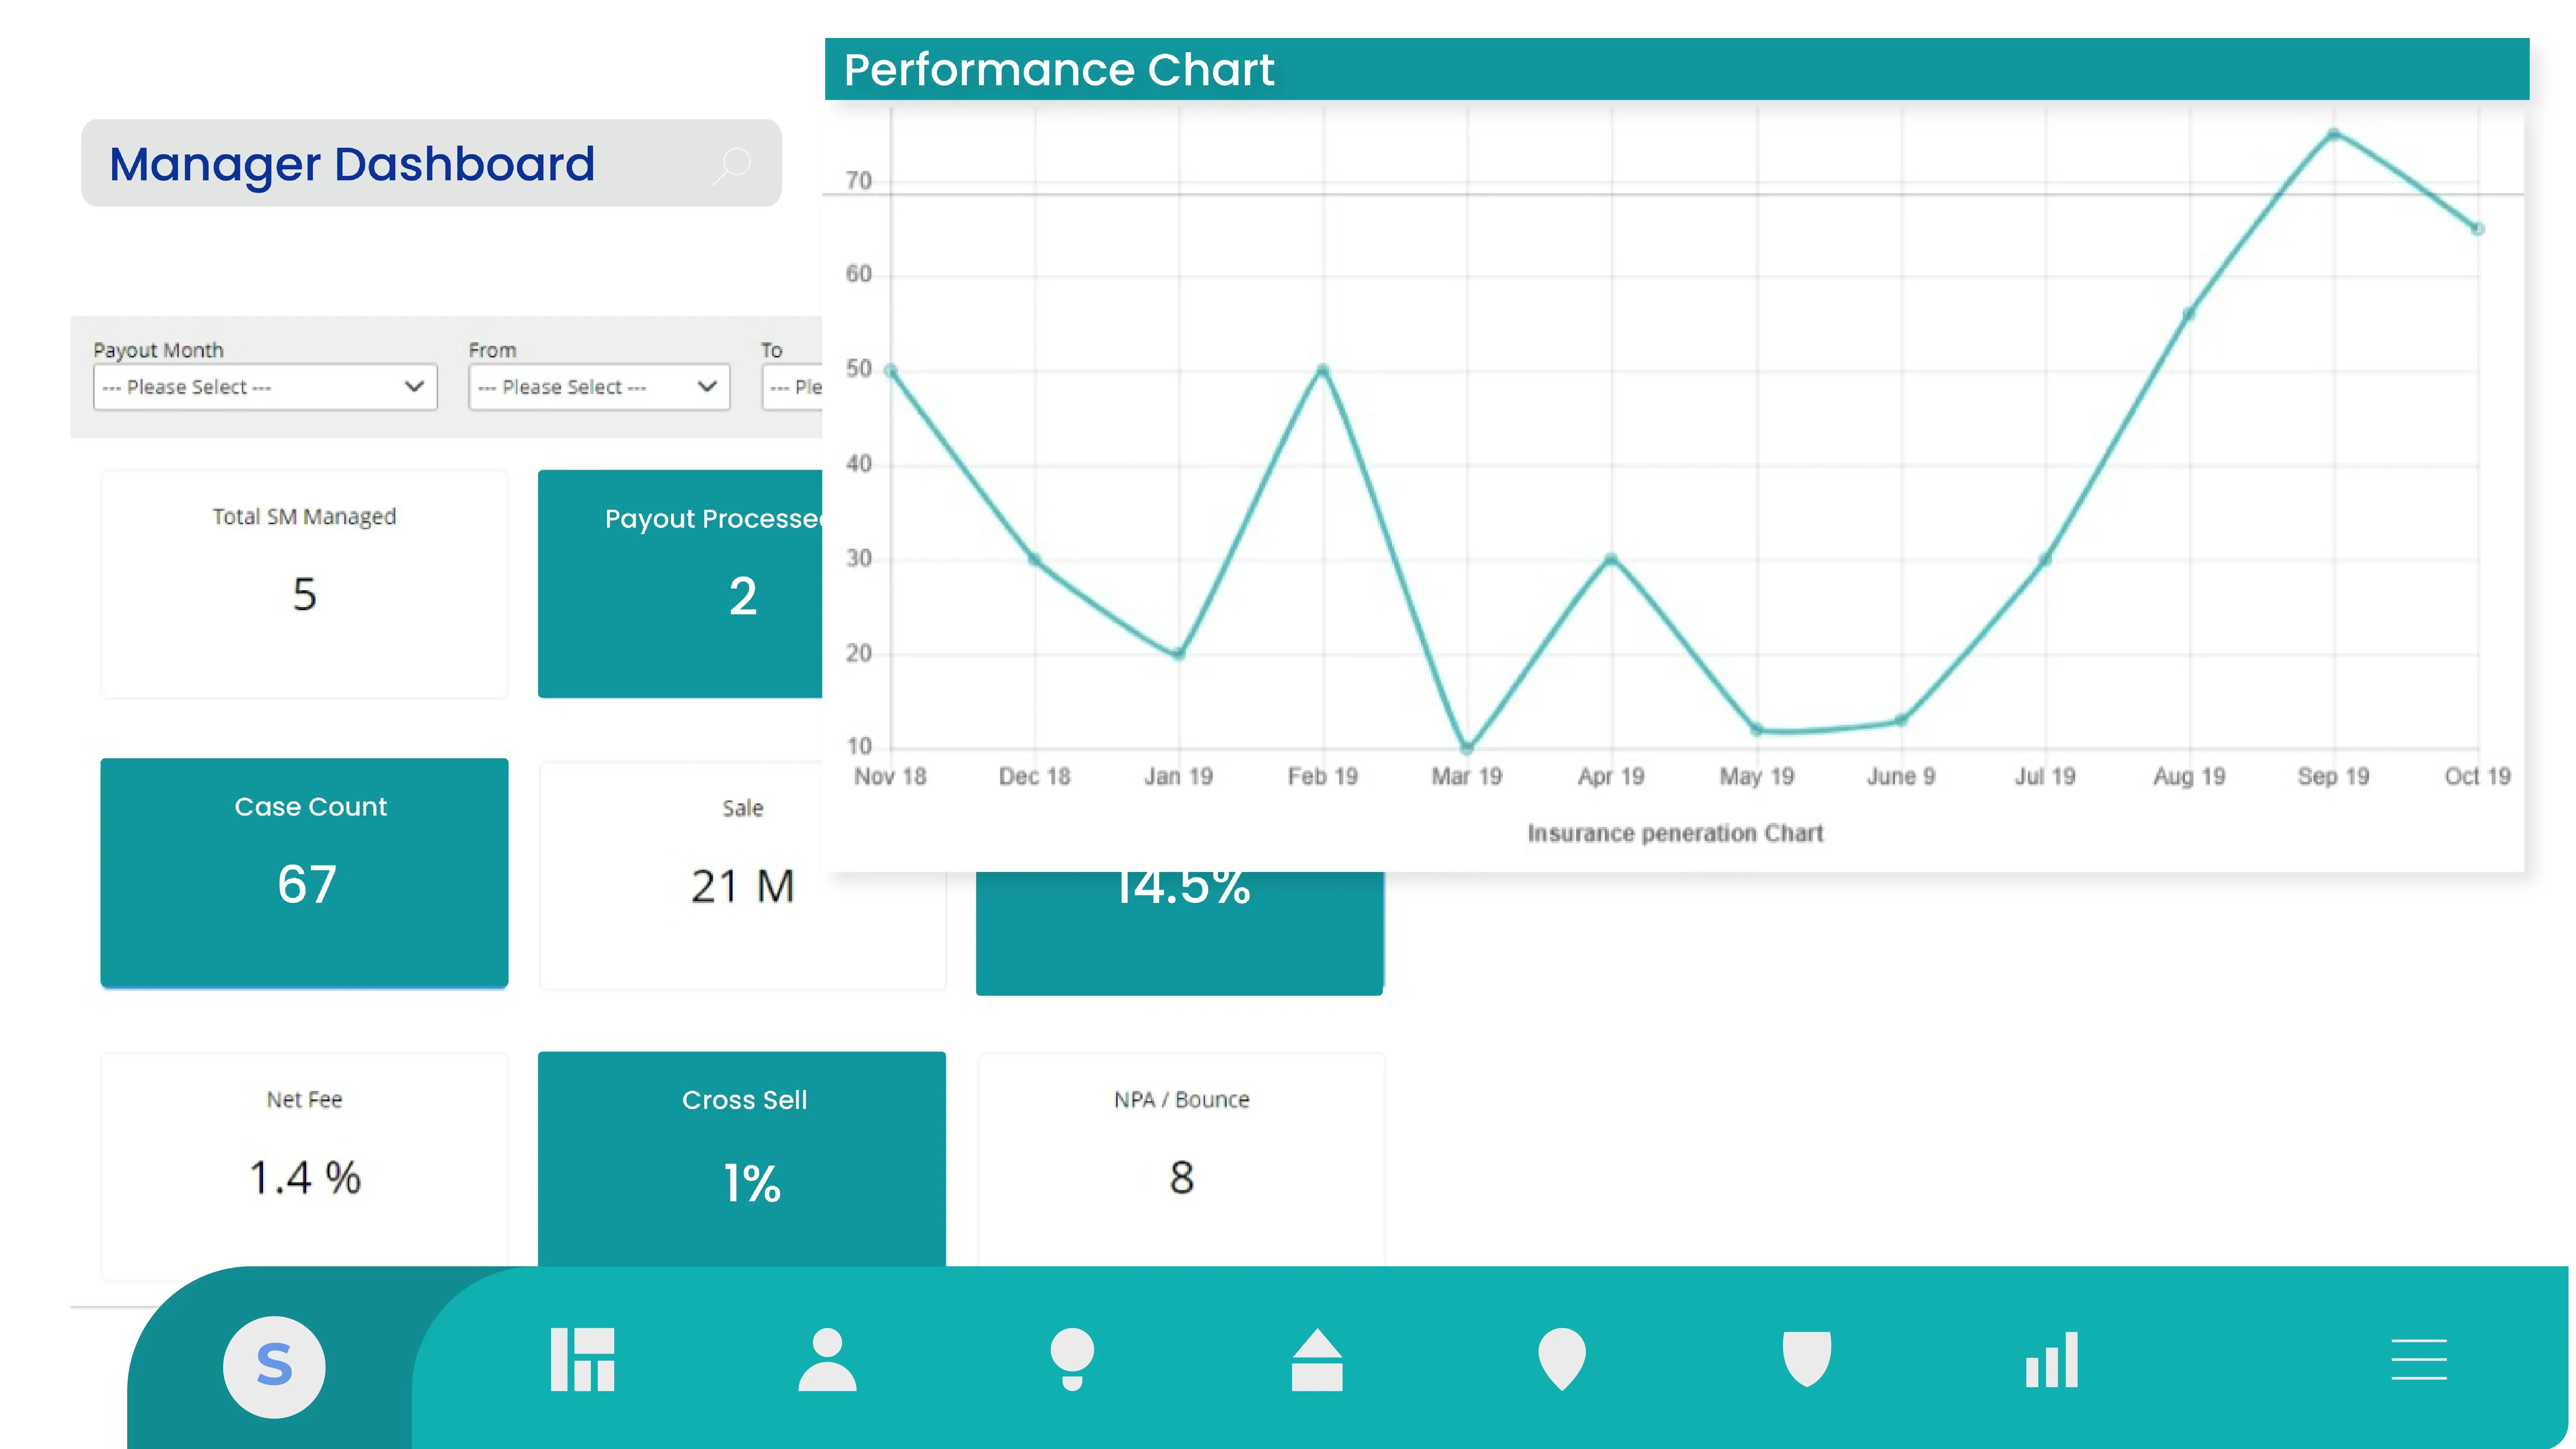
Task: Click the May 19 data point
Action: (x=1757, y=730)
